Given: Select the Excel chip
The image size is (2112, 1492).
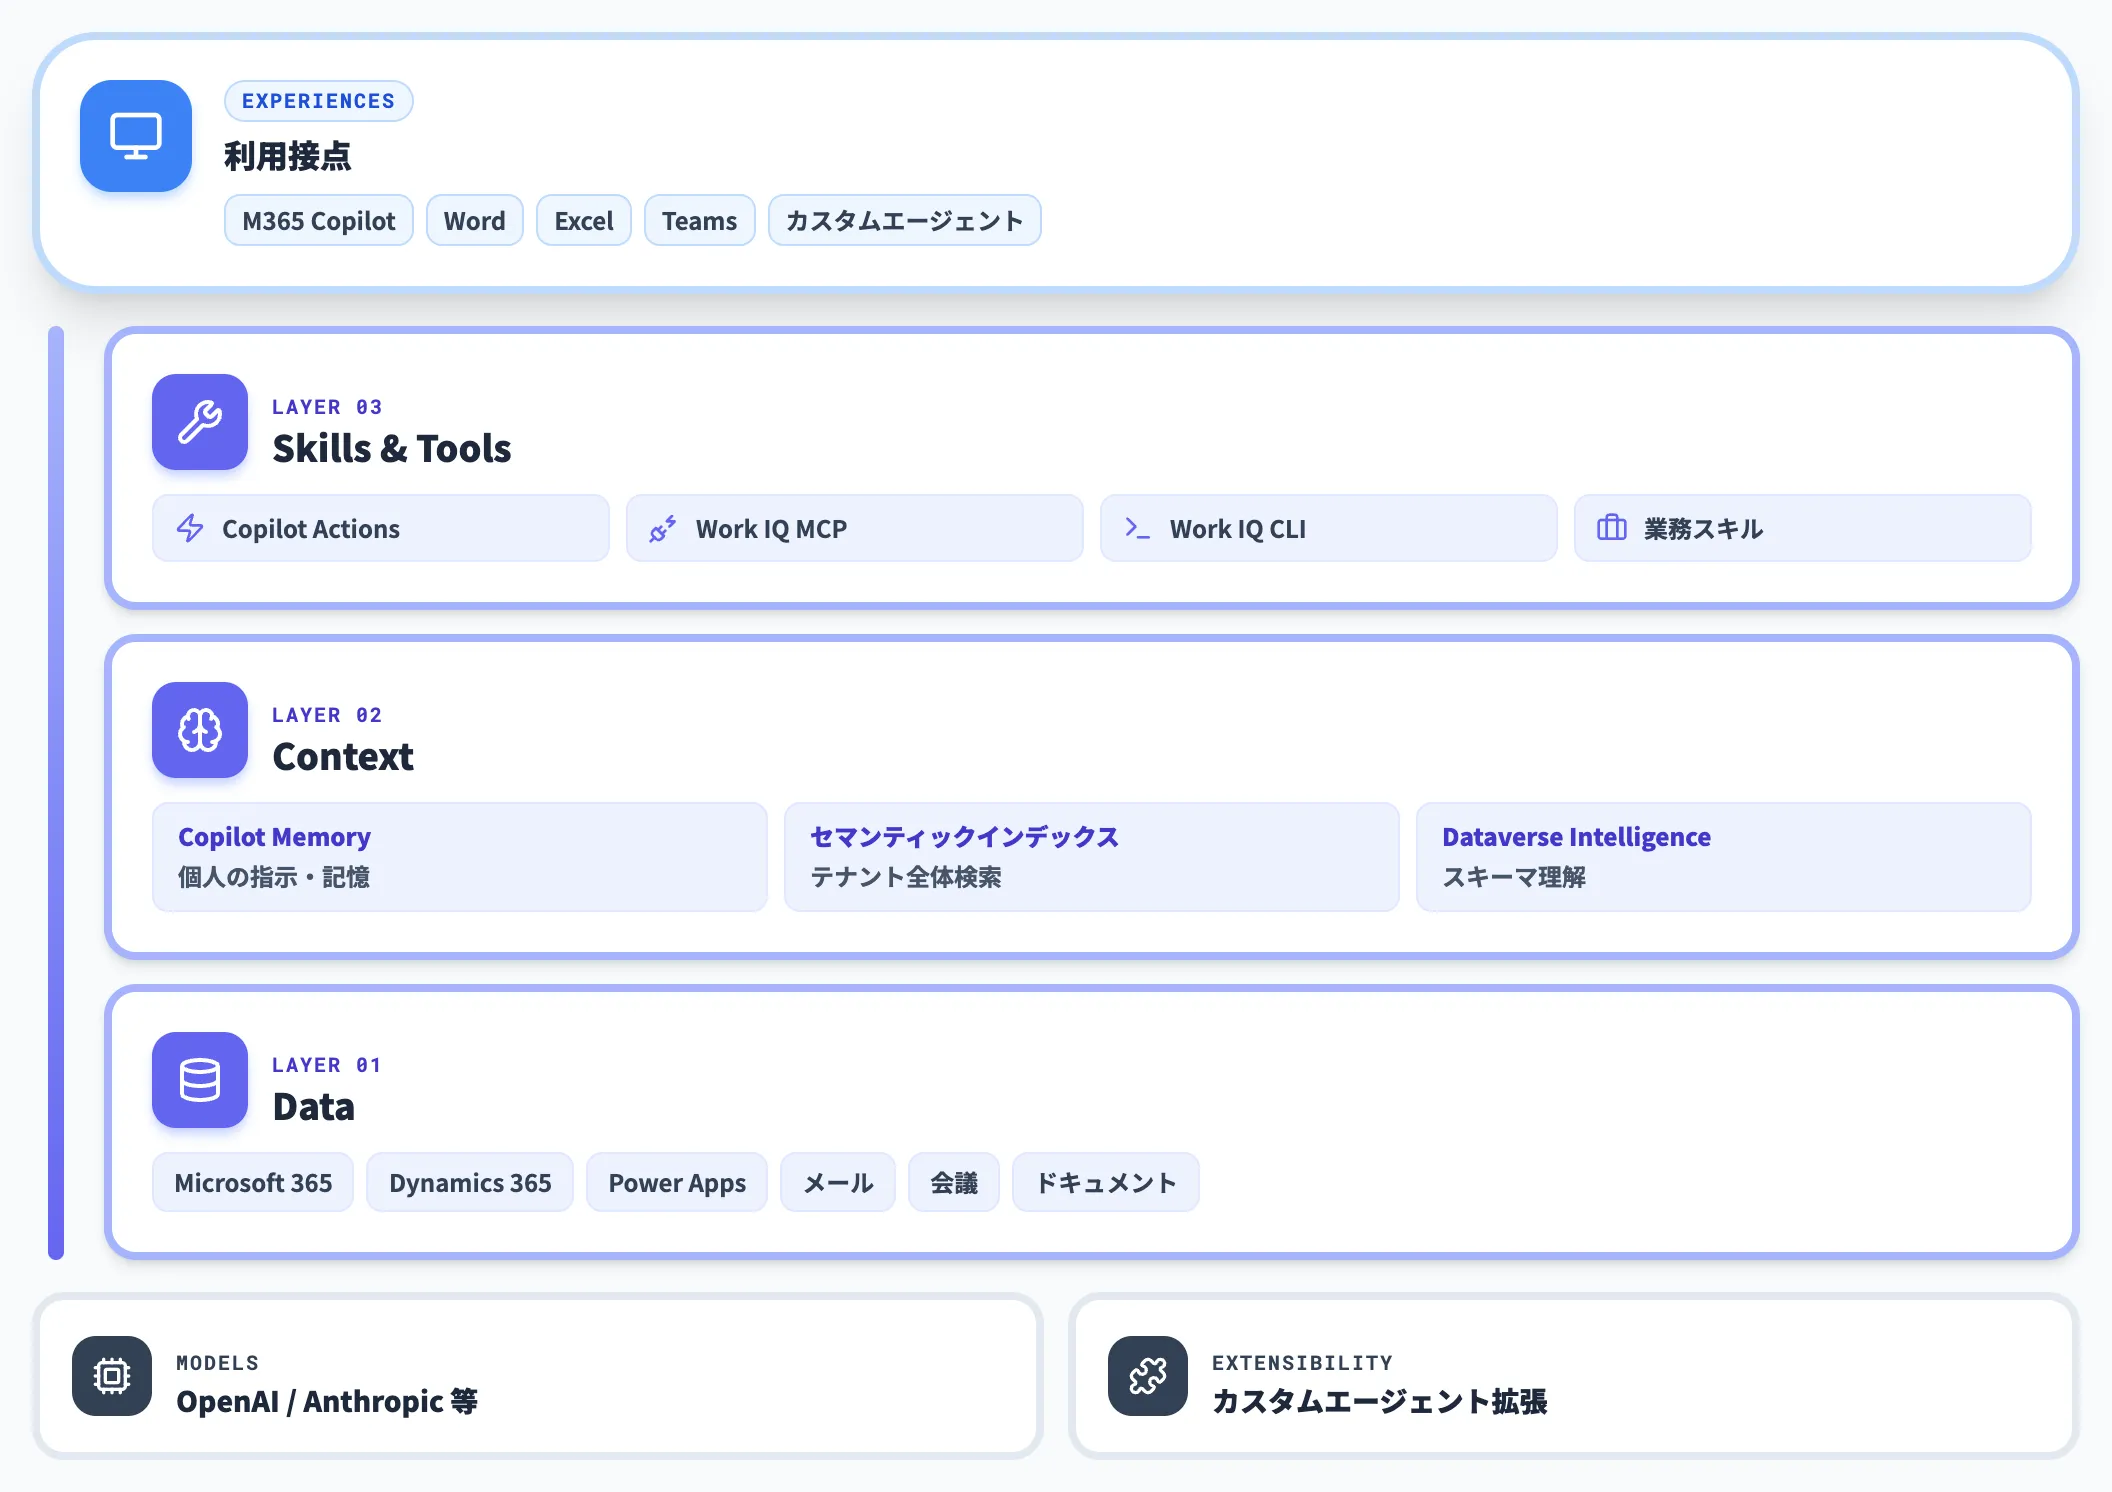Looking at the screenshot, I should click(x=584, y=220).
